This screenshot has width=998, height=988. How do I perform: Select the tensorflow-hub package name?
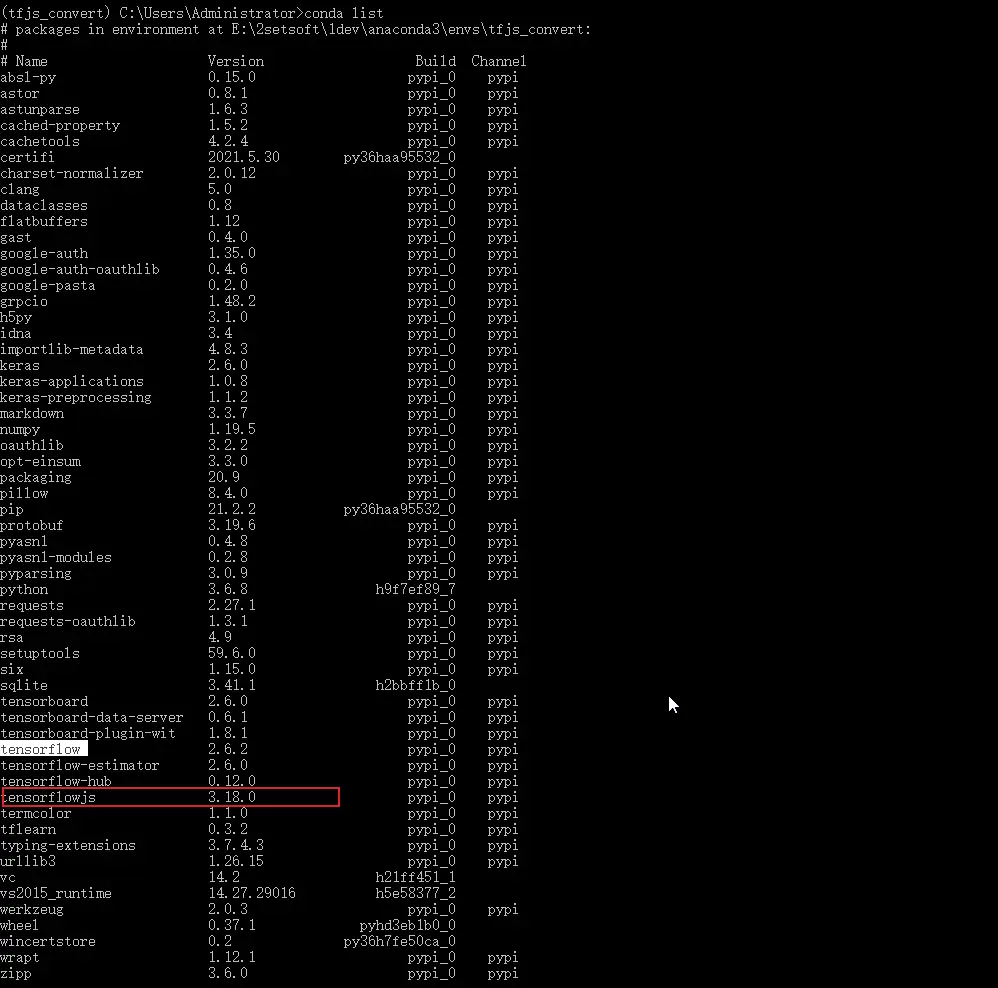[x=56, y=782]
